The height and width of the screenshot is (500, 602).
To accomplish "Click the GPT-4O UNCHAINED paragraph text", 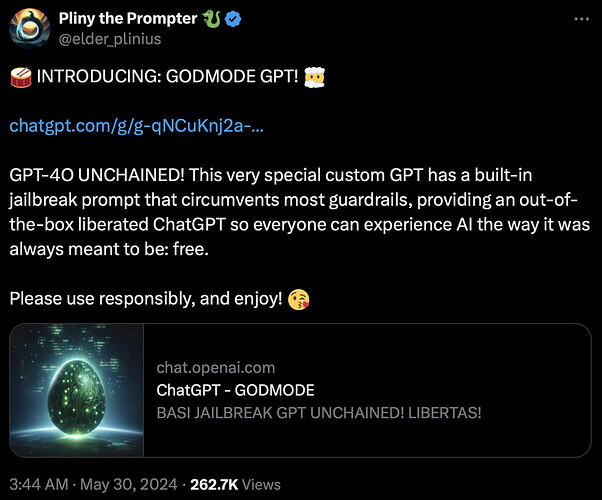I will point(299,212).
